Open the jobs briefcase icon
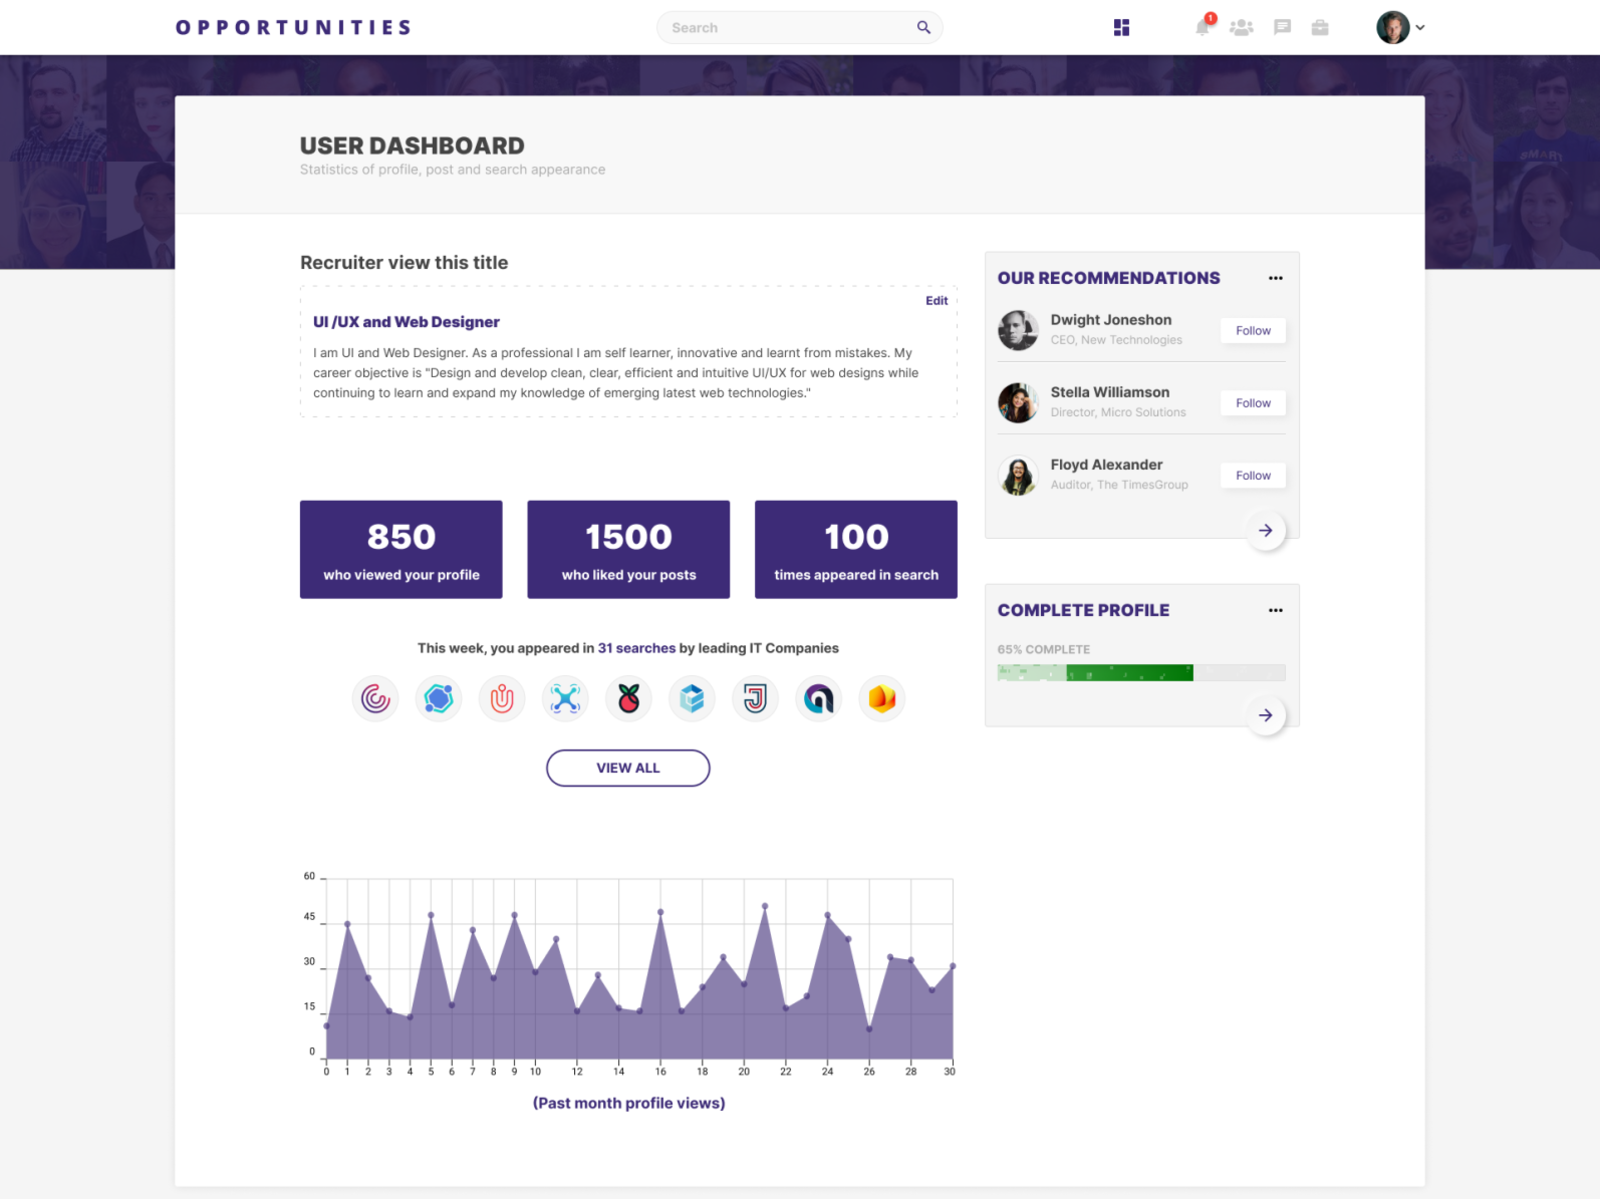Screen dimensions: 1600x1199 coord(1320,27)
